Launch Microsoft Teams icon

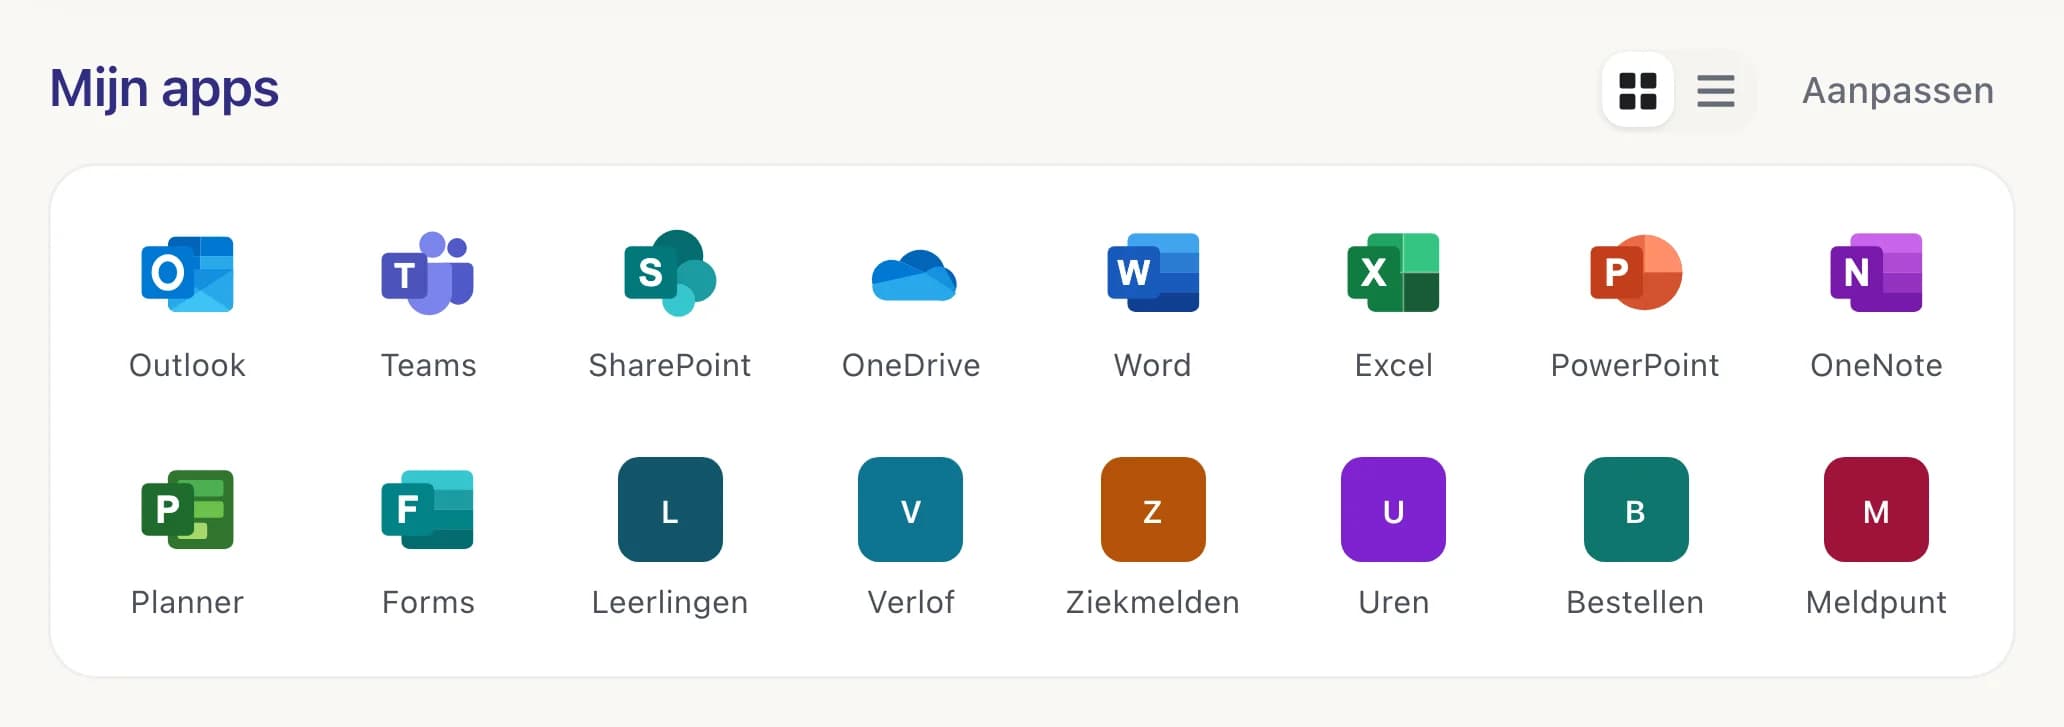click(x=428, y=273)
